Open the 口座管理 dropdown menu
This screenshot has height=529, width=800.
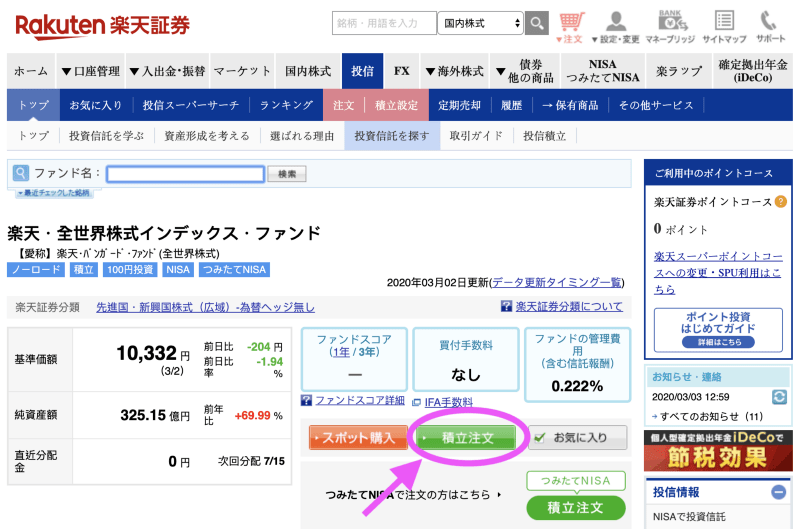coord(91,71)
